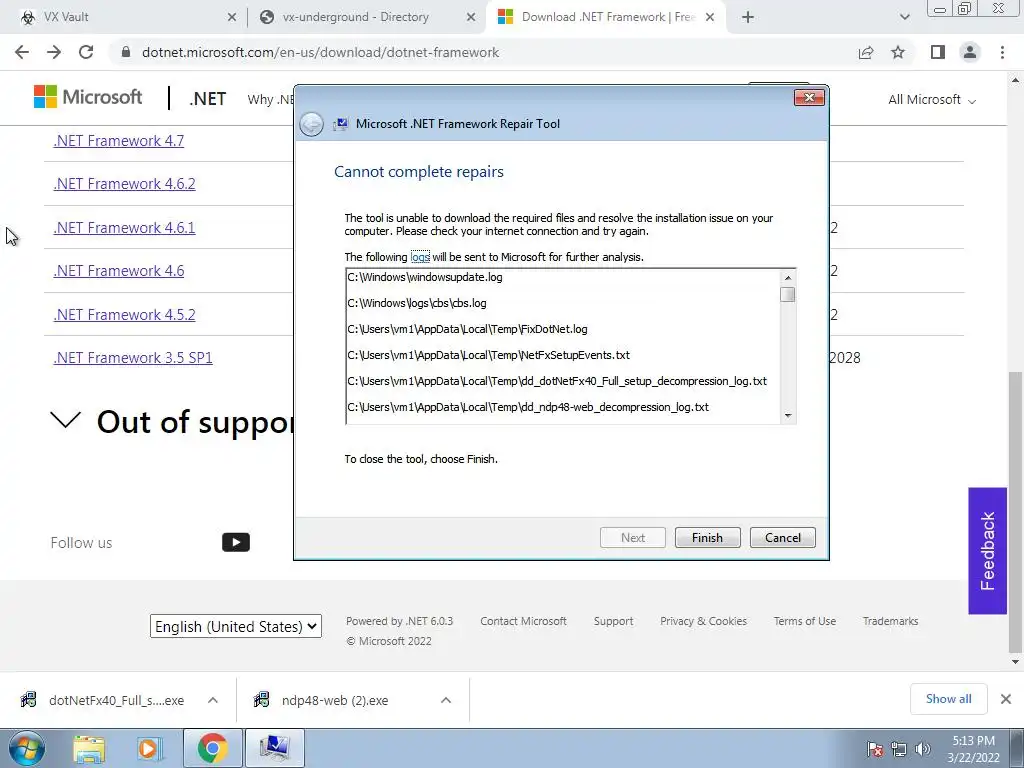Viewport: 1024px width, 768px height.
Task: Switch to vx-underground - Directory tab
Action: pos(366,18)
